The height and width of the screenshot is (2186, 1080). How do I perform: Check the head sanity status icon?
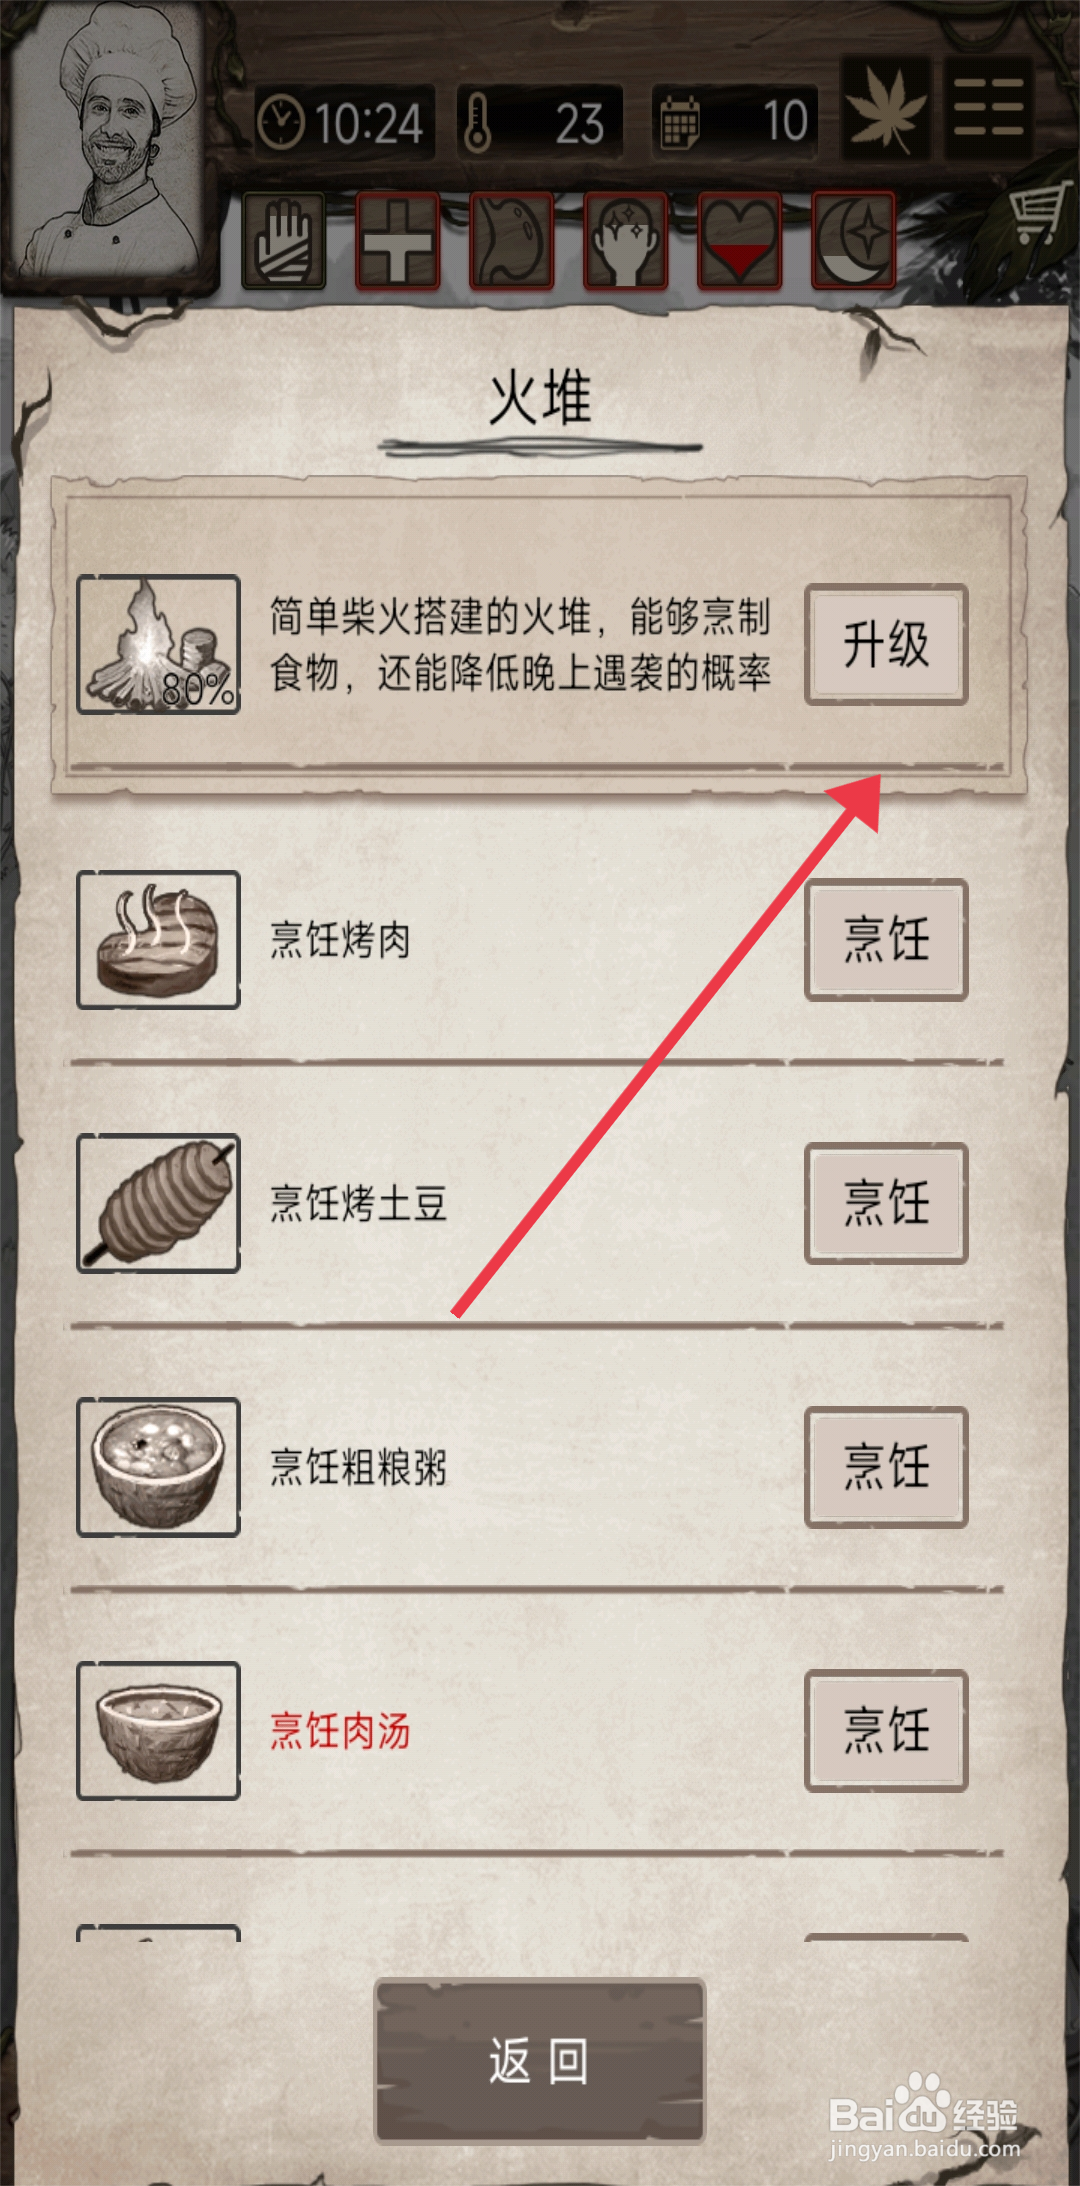tap(626, 242)
